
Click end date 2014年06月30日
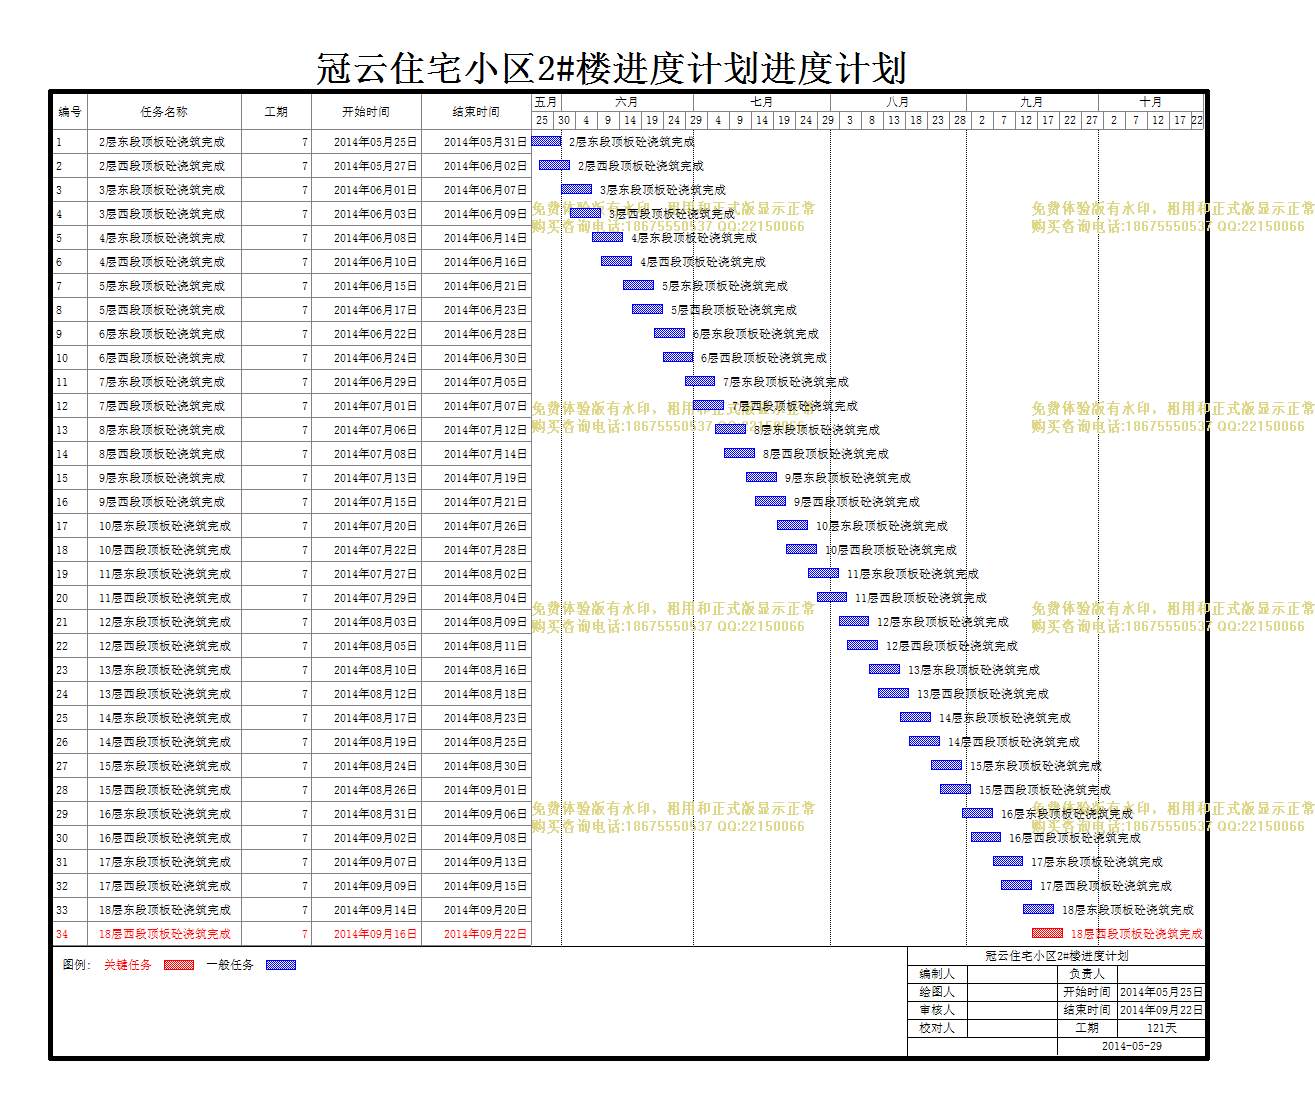(485, 358)
